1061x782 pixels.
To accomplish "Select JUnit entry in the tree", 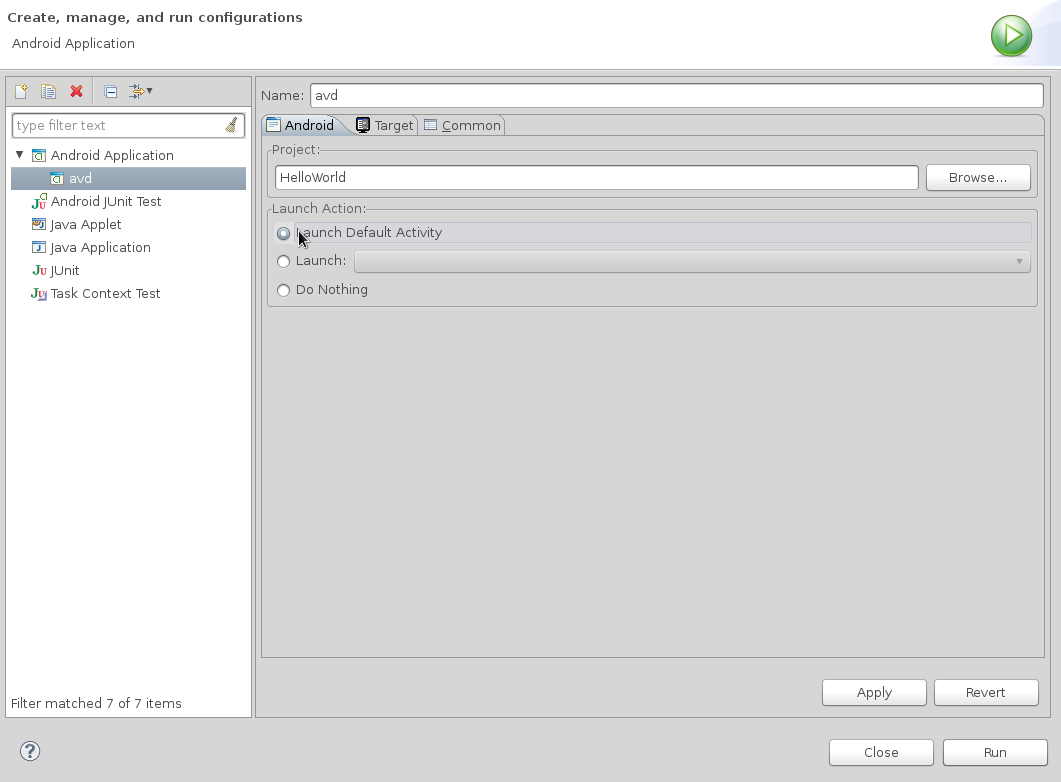I will pos(65,271).
